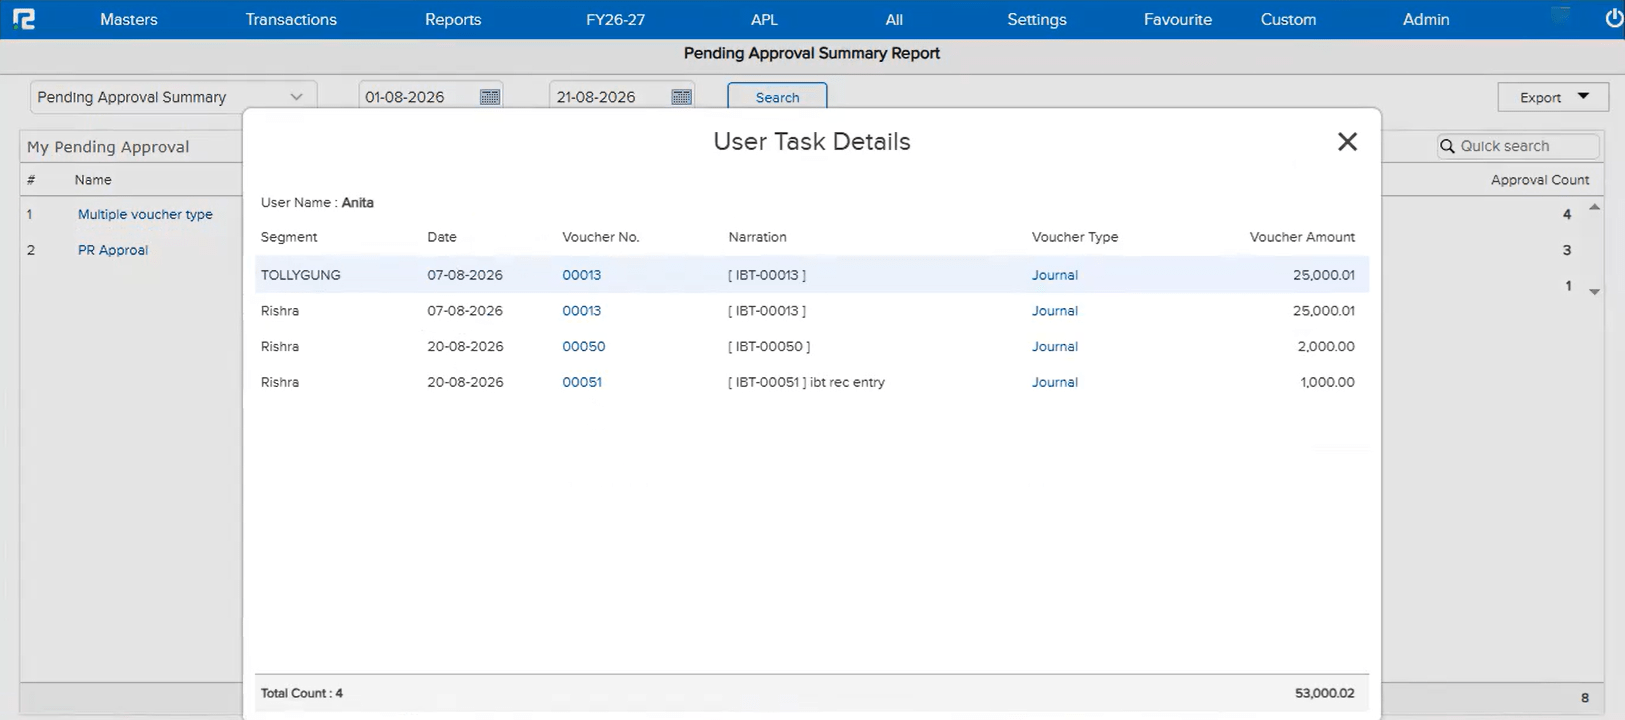The image size is (1625, 720).
Task: Select the FY26-27 menu item
Action: pos(615,19)
